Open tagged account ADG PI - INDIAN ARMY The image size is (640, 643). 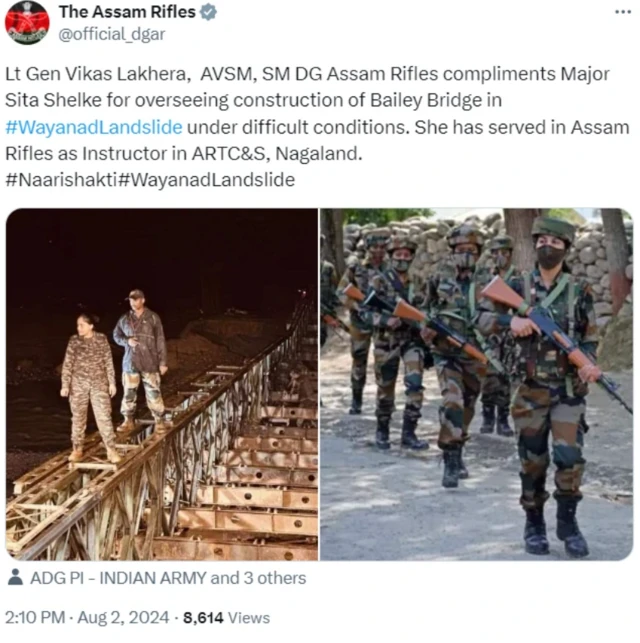click(x=118, y=578)
